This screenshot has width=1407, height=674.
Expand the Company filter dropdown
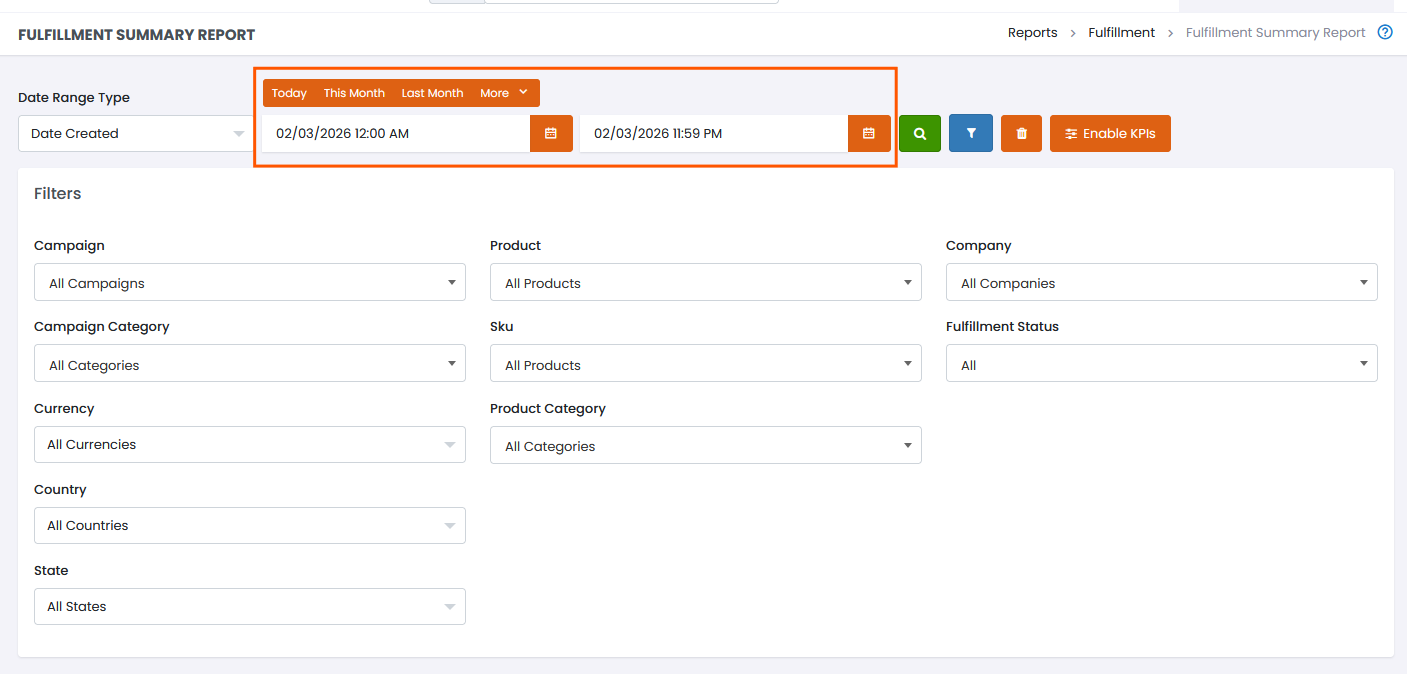[x=1161, y=283]
